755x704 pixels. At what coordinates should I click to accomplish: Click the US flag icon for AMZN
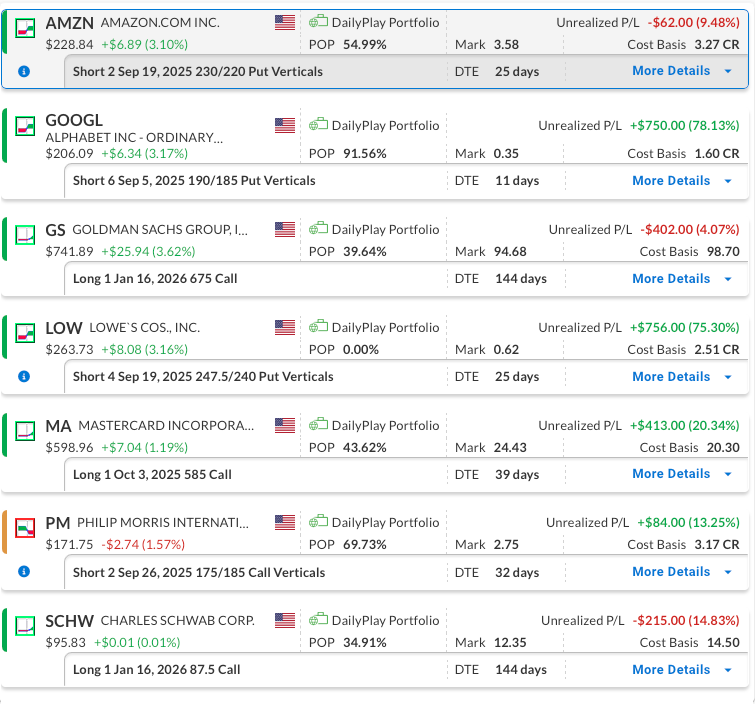[285, 23]
